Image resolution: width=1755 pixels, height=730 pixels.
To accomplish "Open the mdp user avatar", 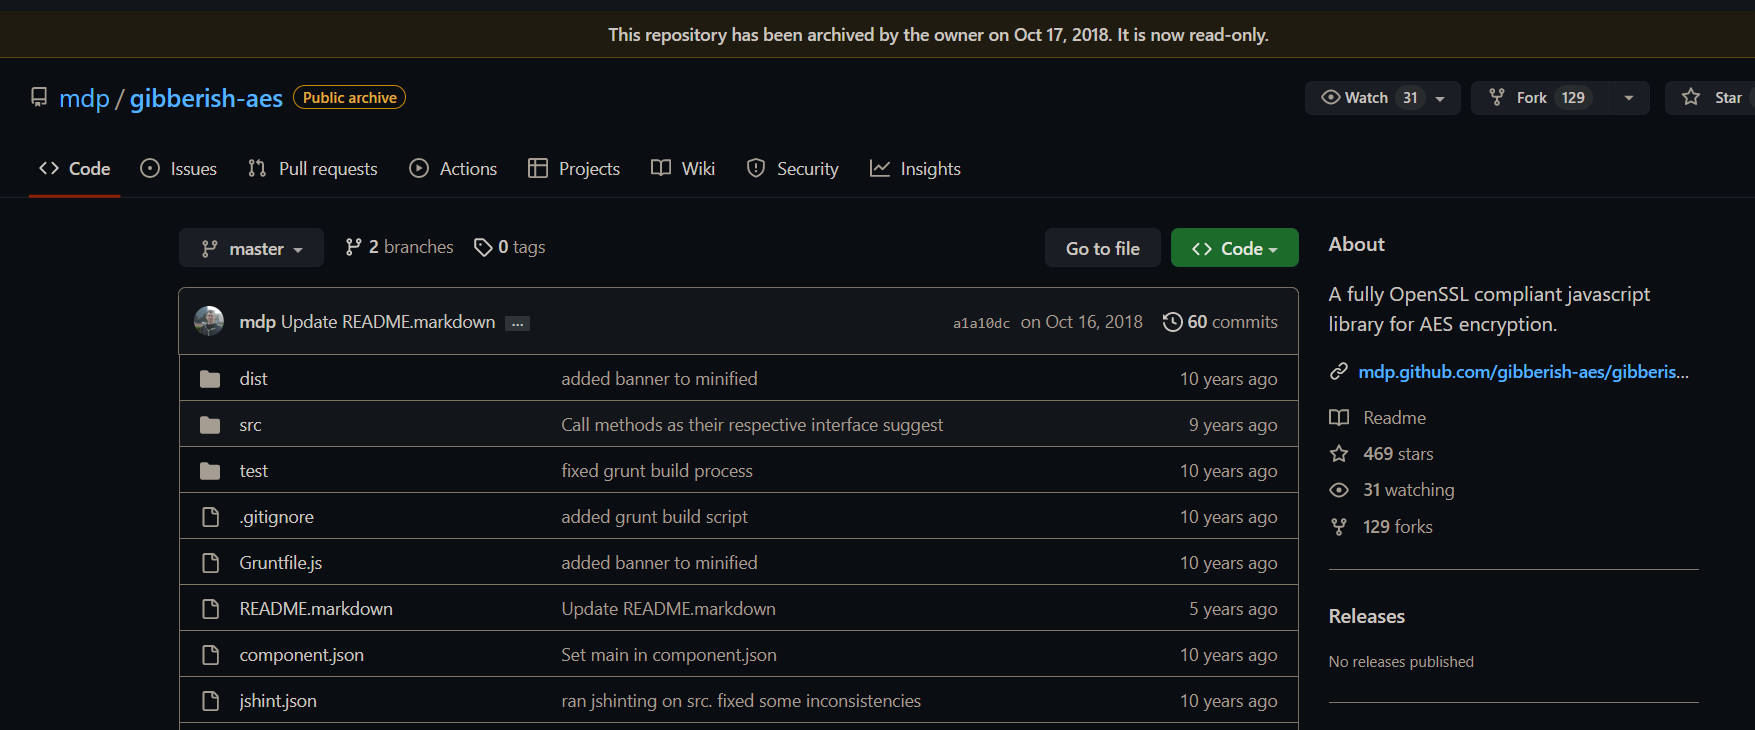I will pos(209,321).
